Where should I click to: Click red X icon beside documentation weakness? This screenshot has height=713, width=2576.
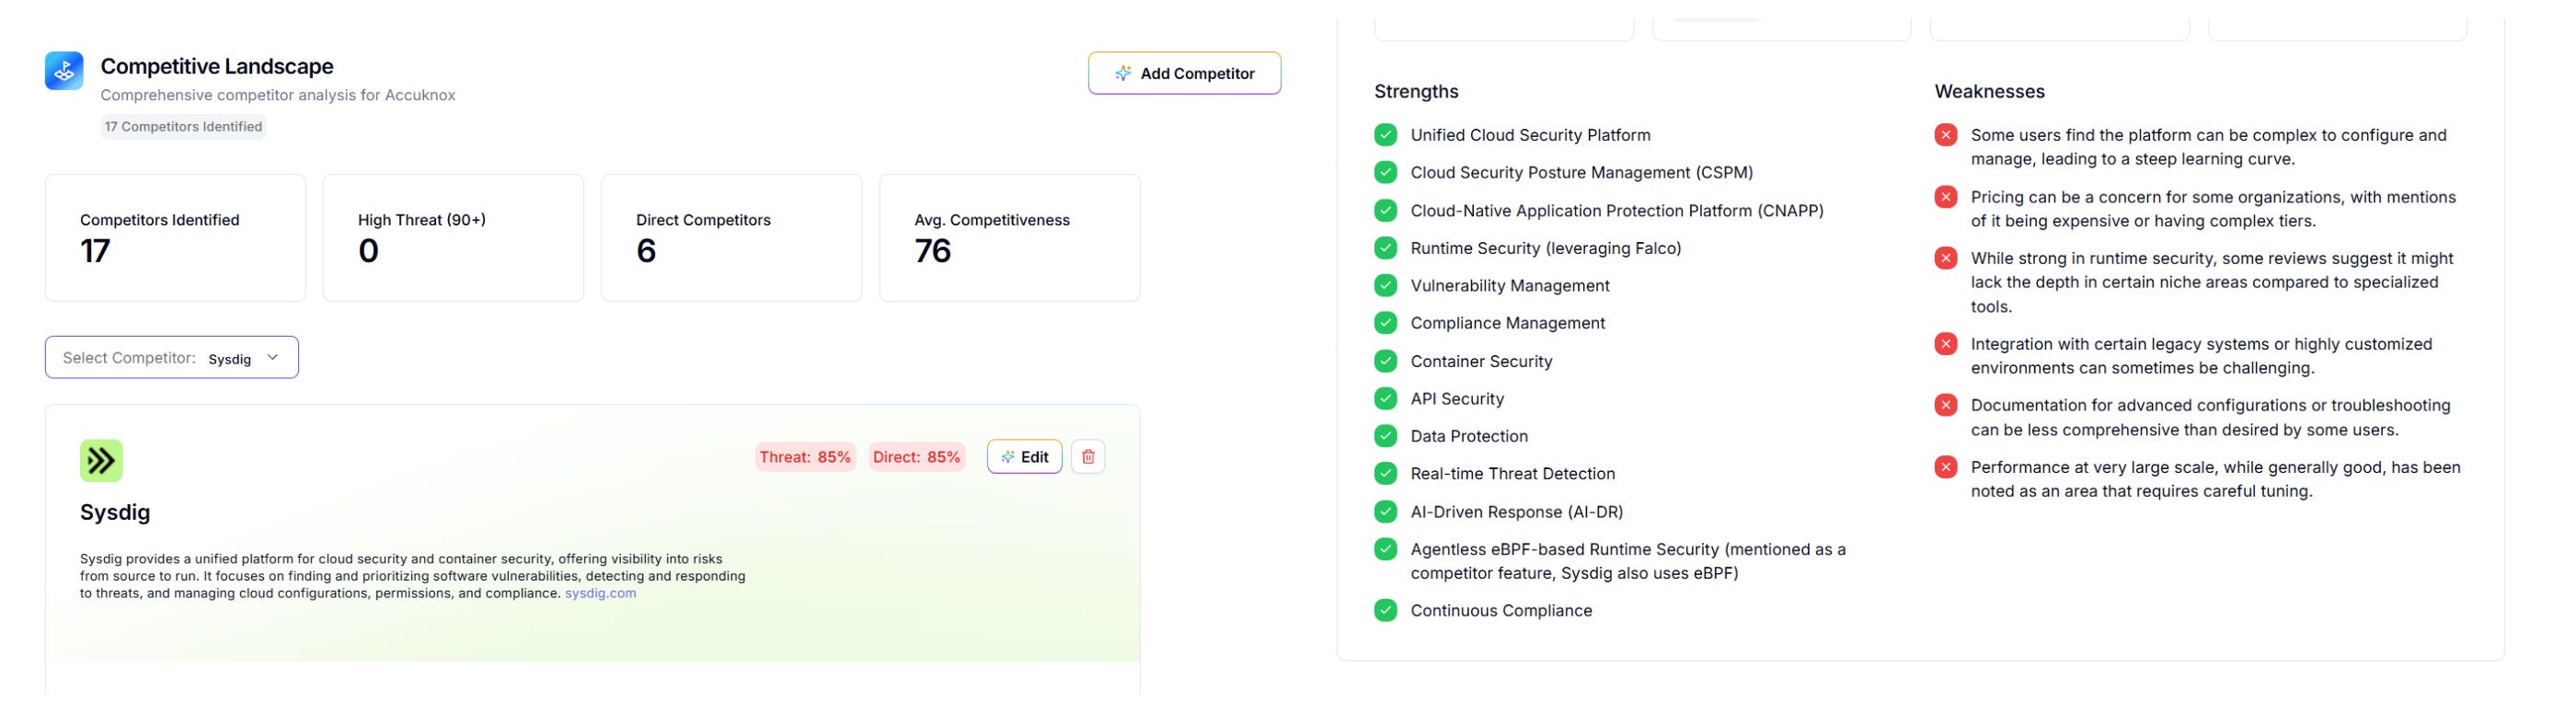tap(1945, 405)
